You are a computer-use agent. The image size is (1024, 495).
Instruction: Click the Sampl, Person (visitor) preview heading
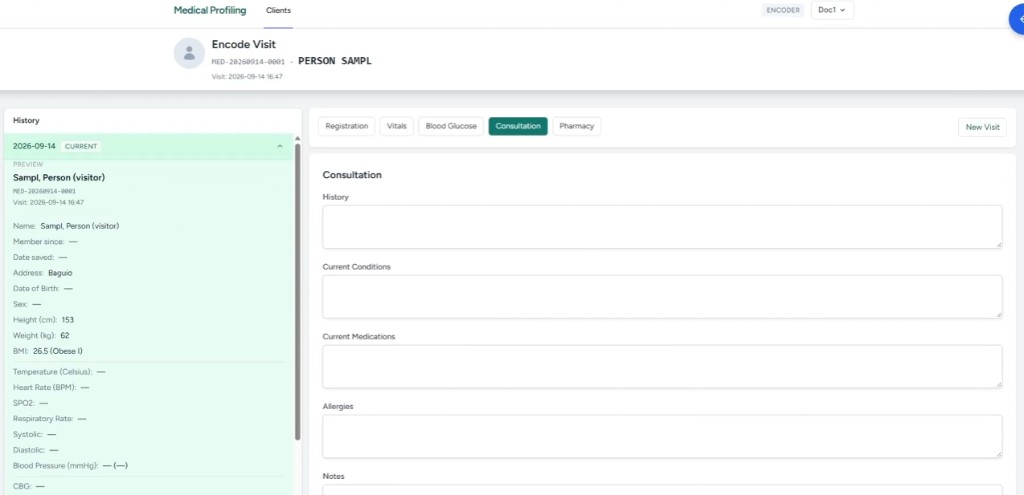pos(59,178)
